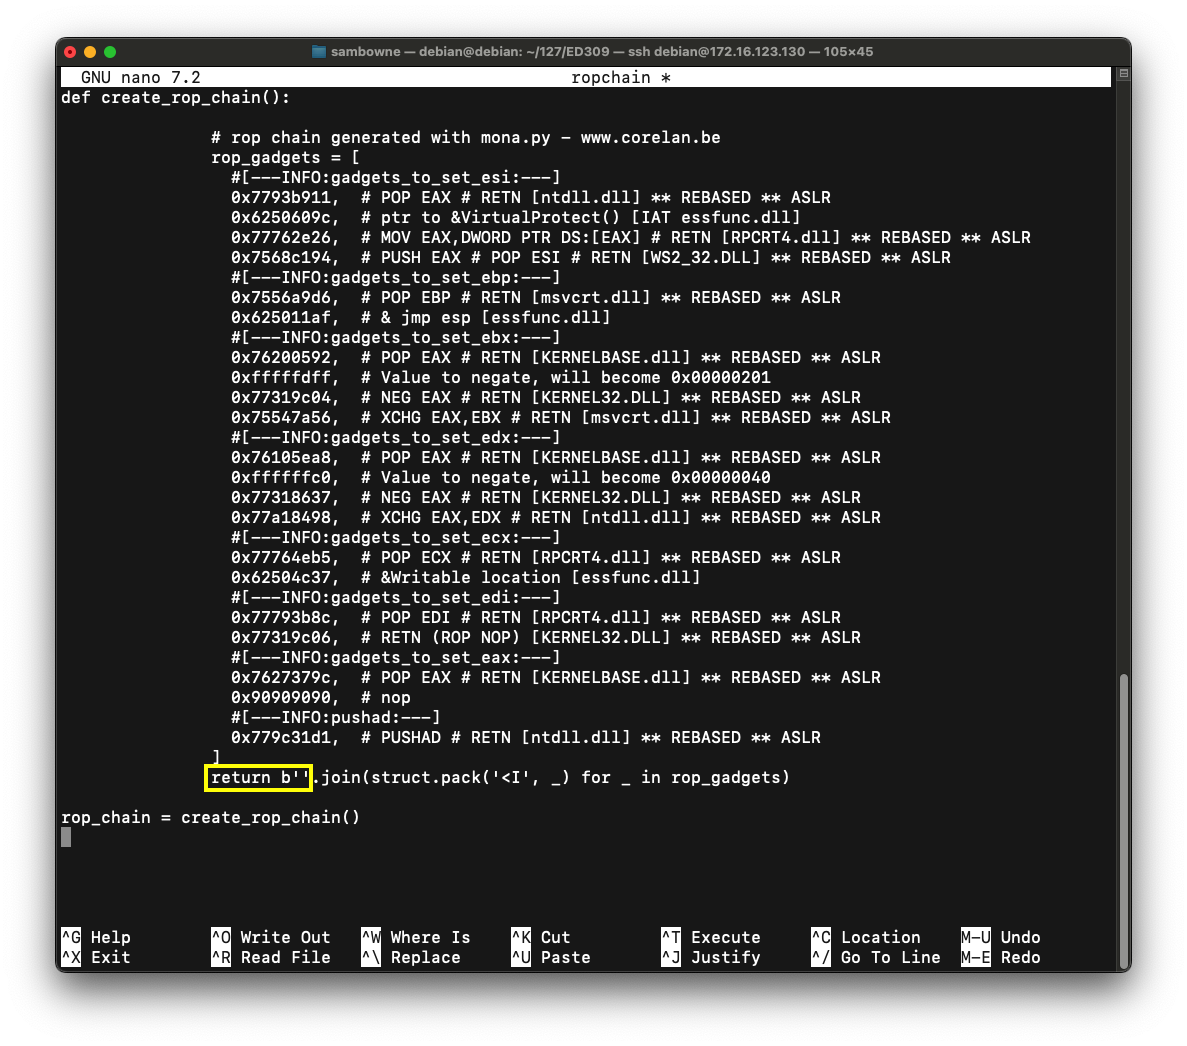The width and height of the screenshot is (1187, 1046).
Task: Click the ^G Help shortcut
Action: [x=96, y=937]
